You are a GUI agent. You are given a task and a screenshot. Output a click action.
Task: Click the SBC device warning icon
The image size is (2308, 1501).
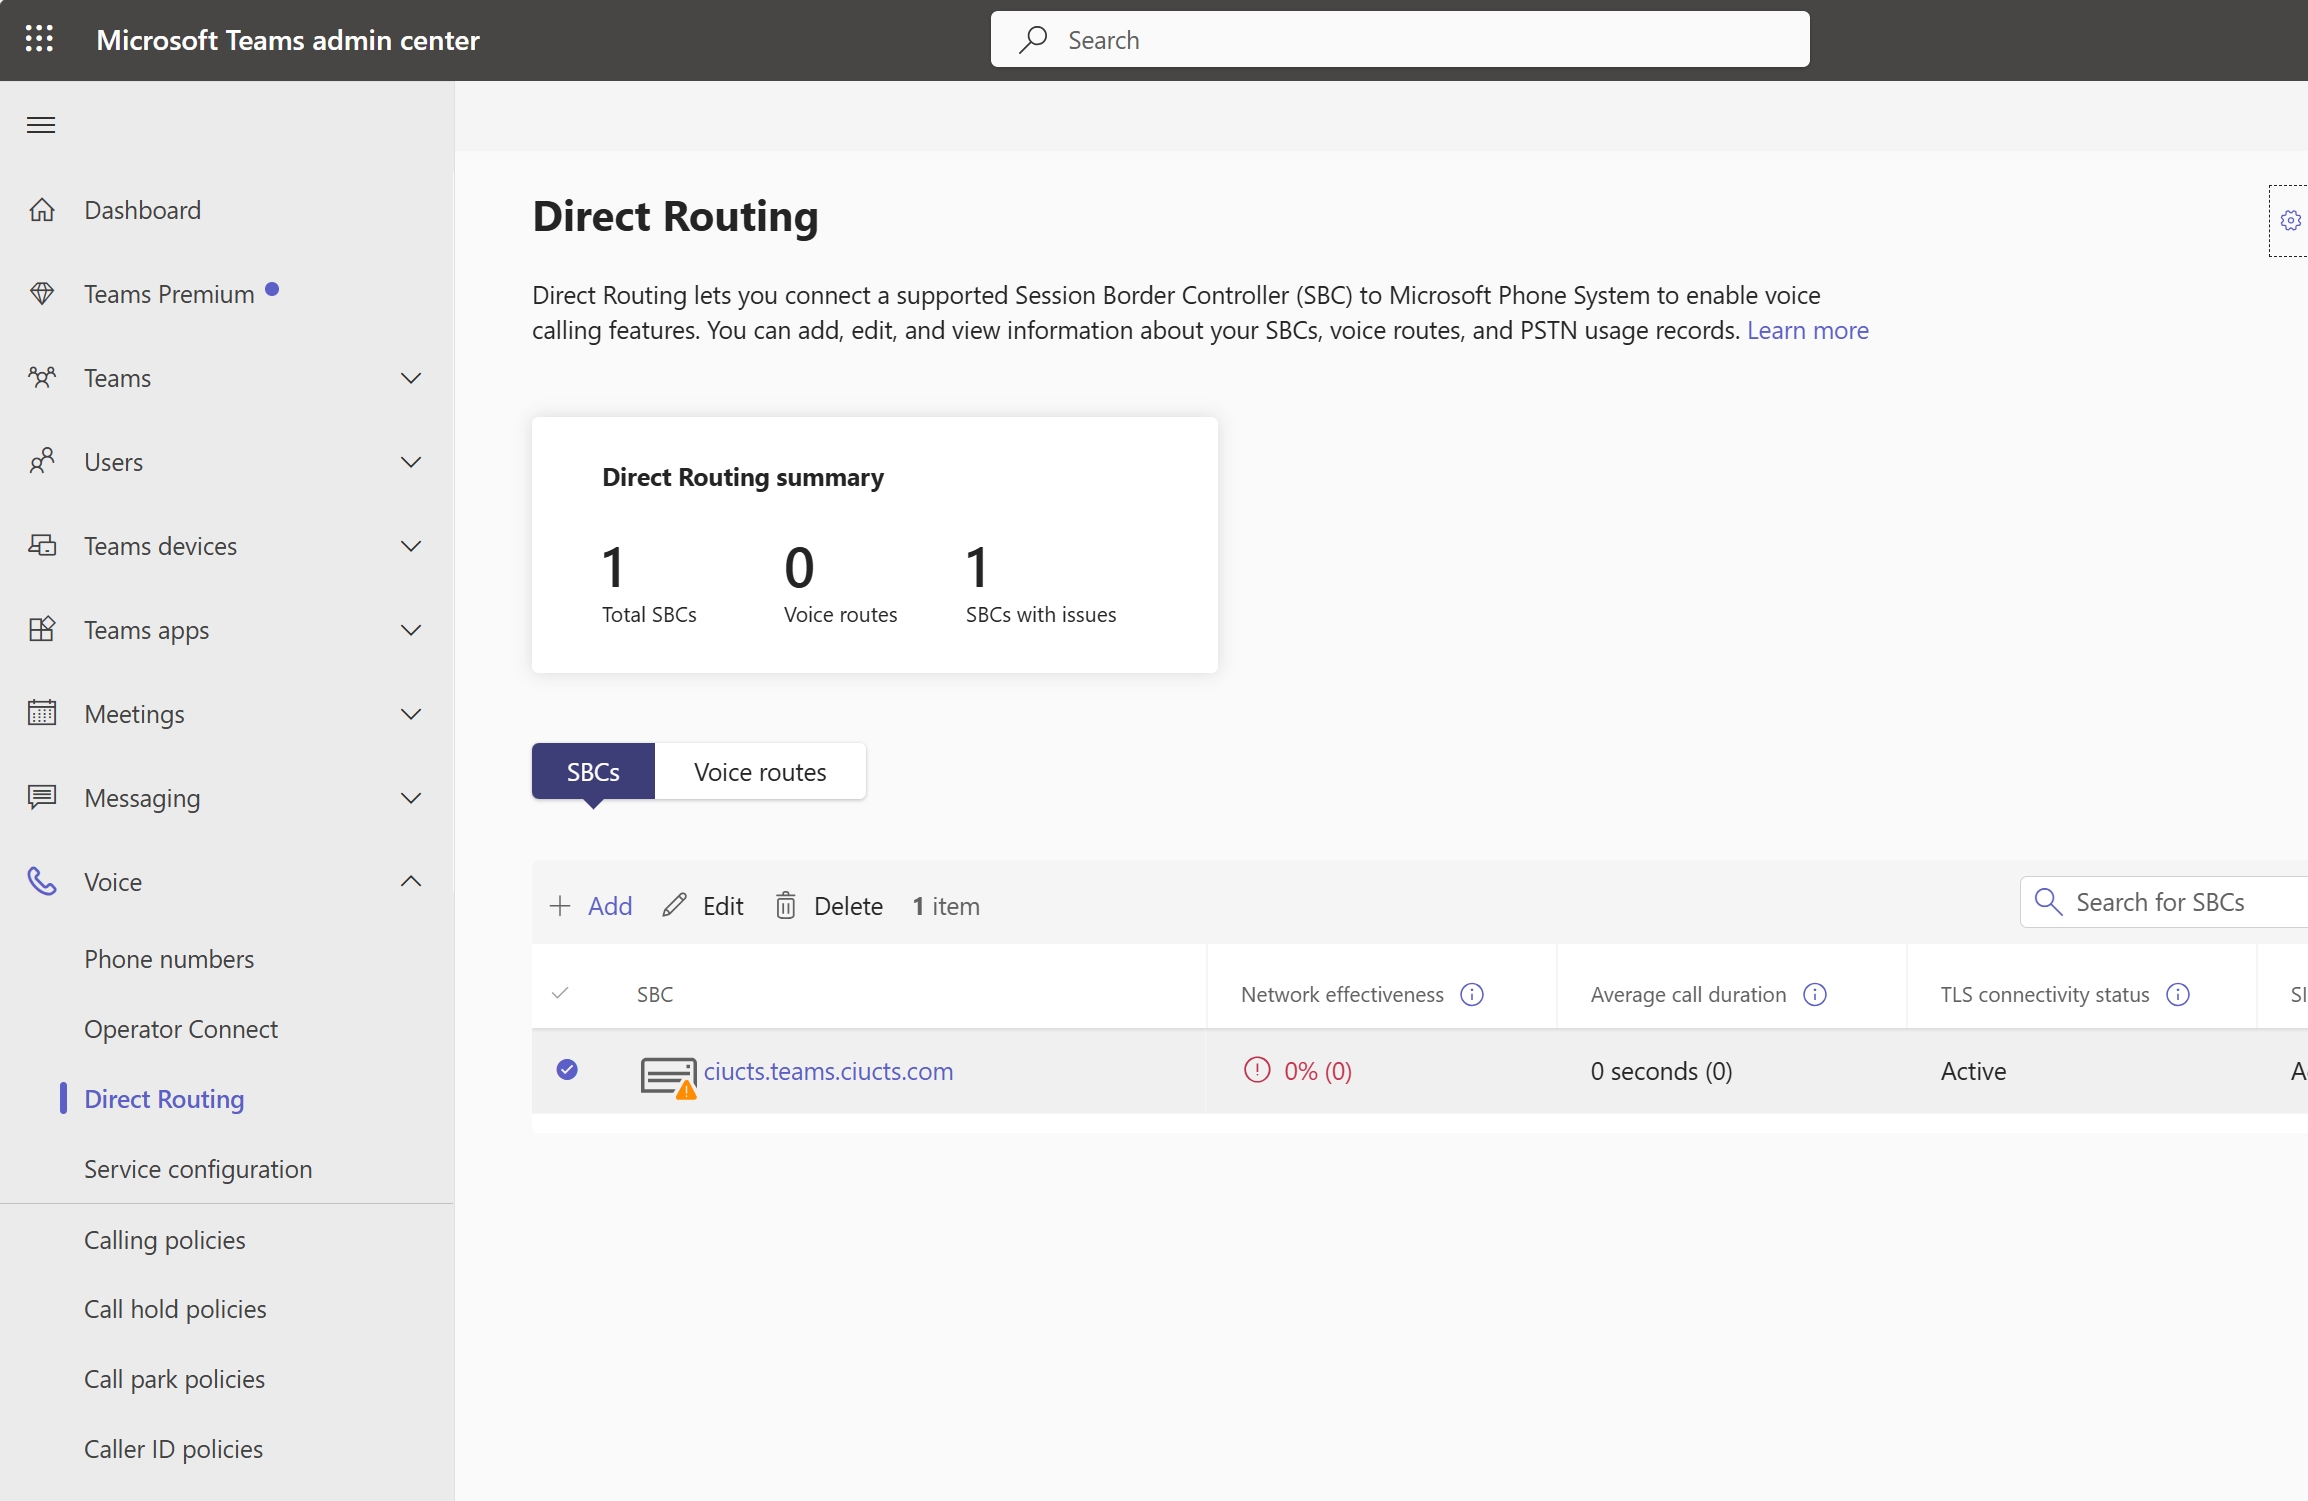(669, 1077)
